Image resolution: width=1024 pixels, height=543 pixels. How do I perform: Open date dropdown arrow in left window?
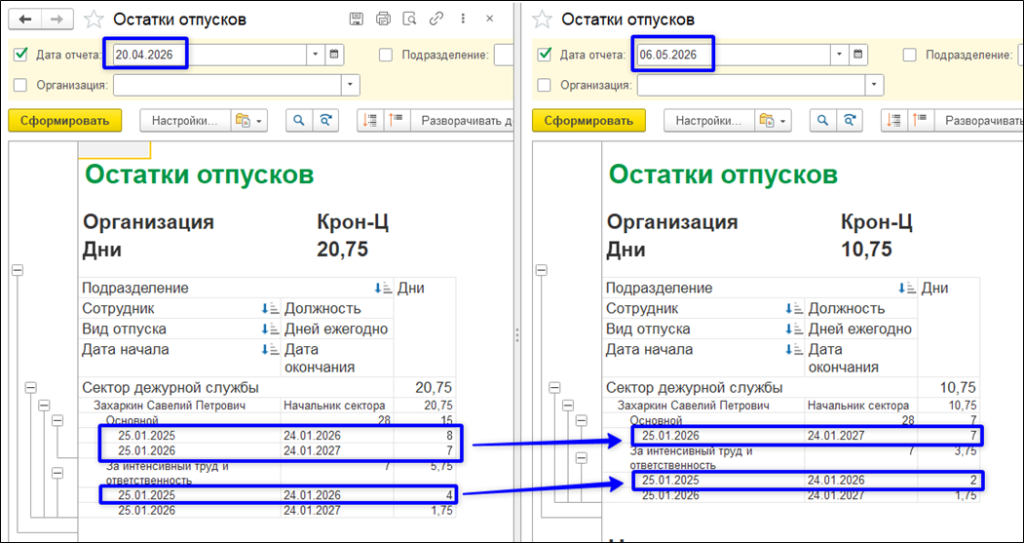coord(316,55)
